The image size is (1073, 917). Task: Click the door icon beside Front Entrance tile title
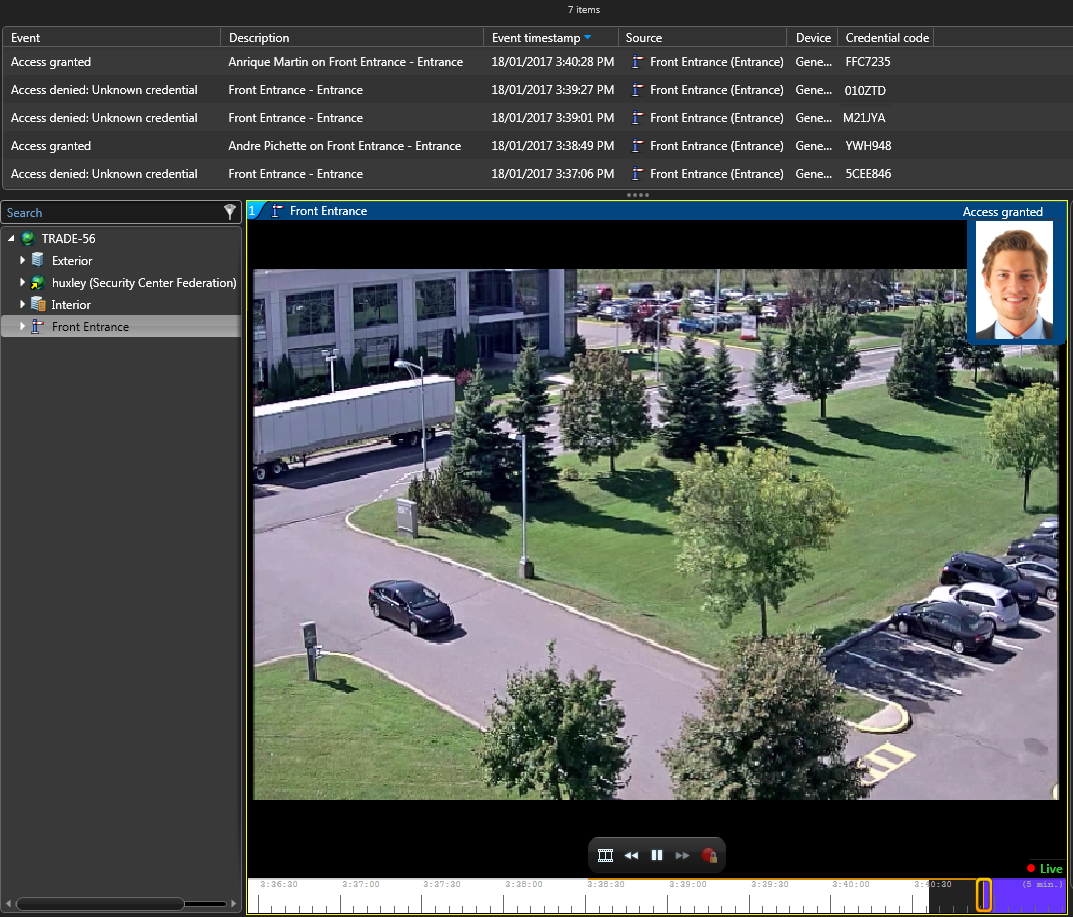coord(275,210)
